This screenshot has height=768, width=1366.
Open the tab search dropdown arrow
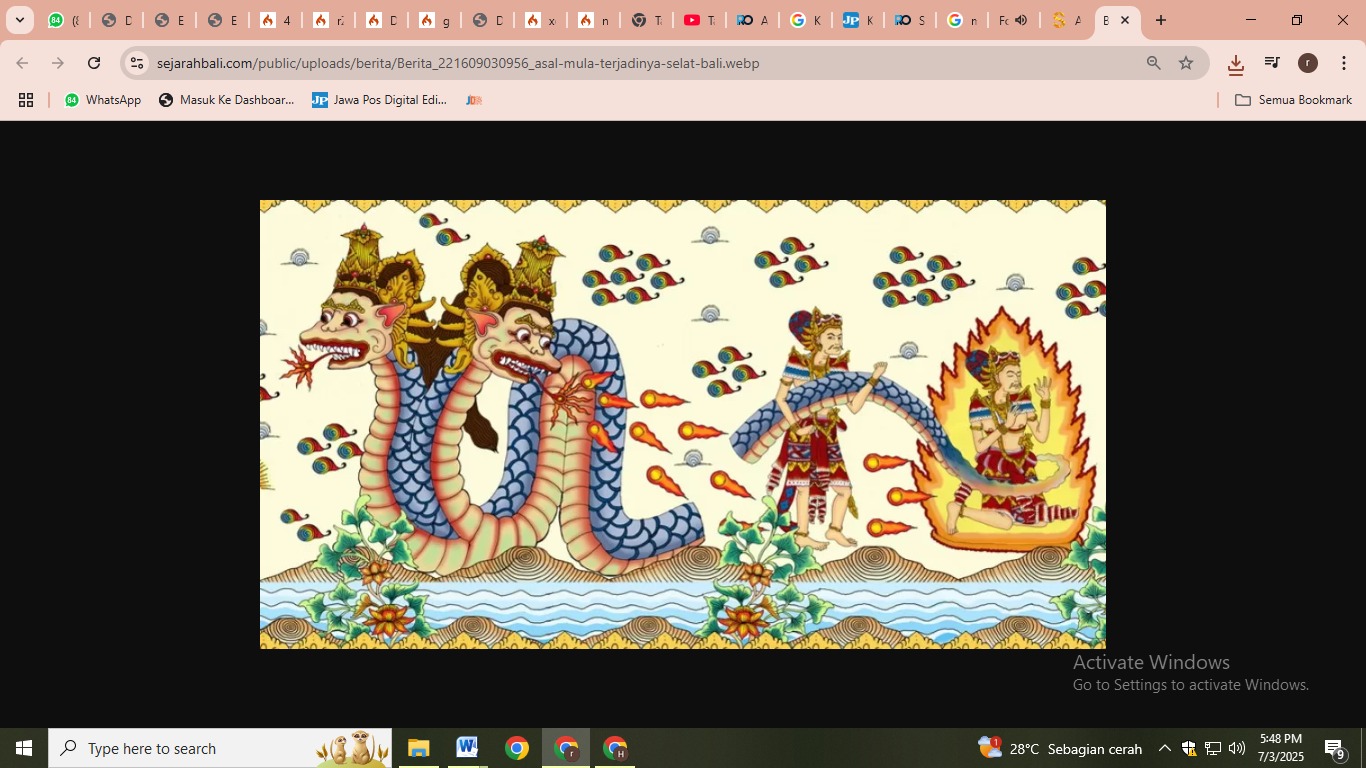tap(20, 20)
